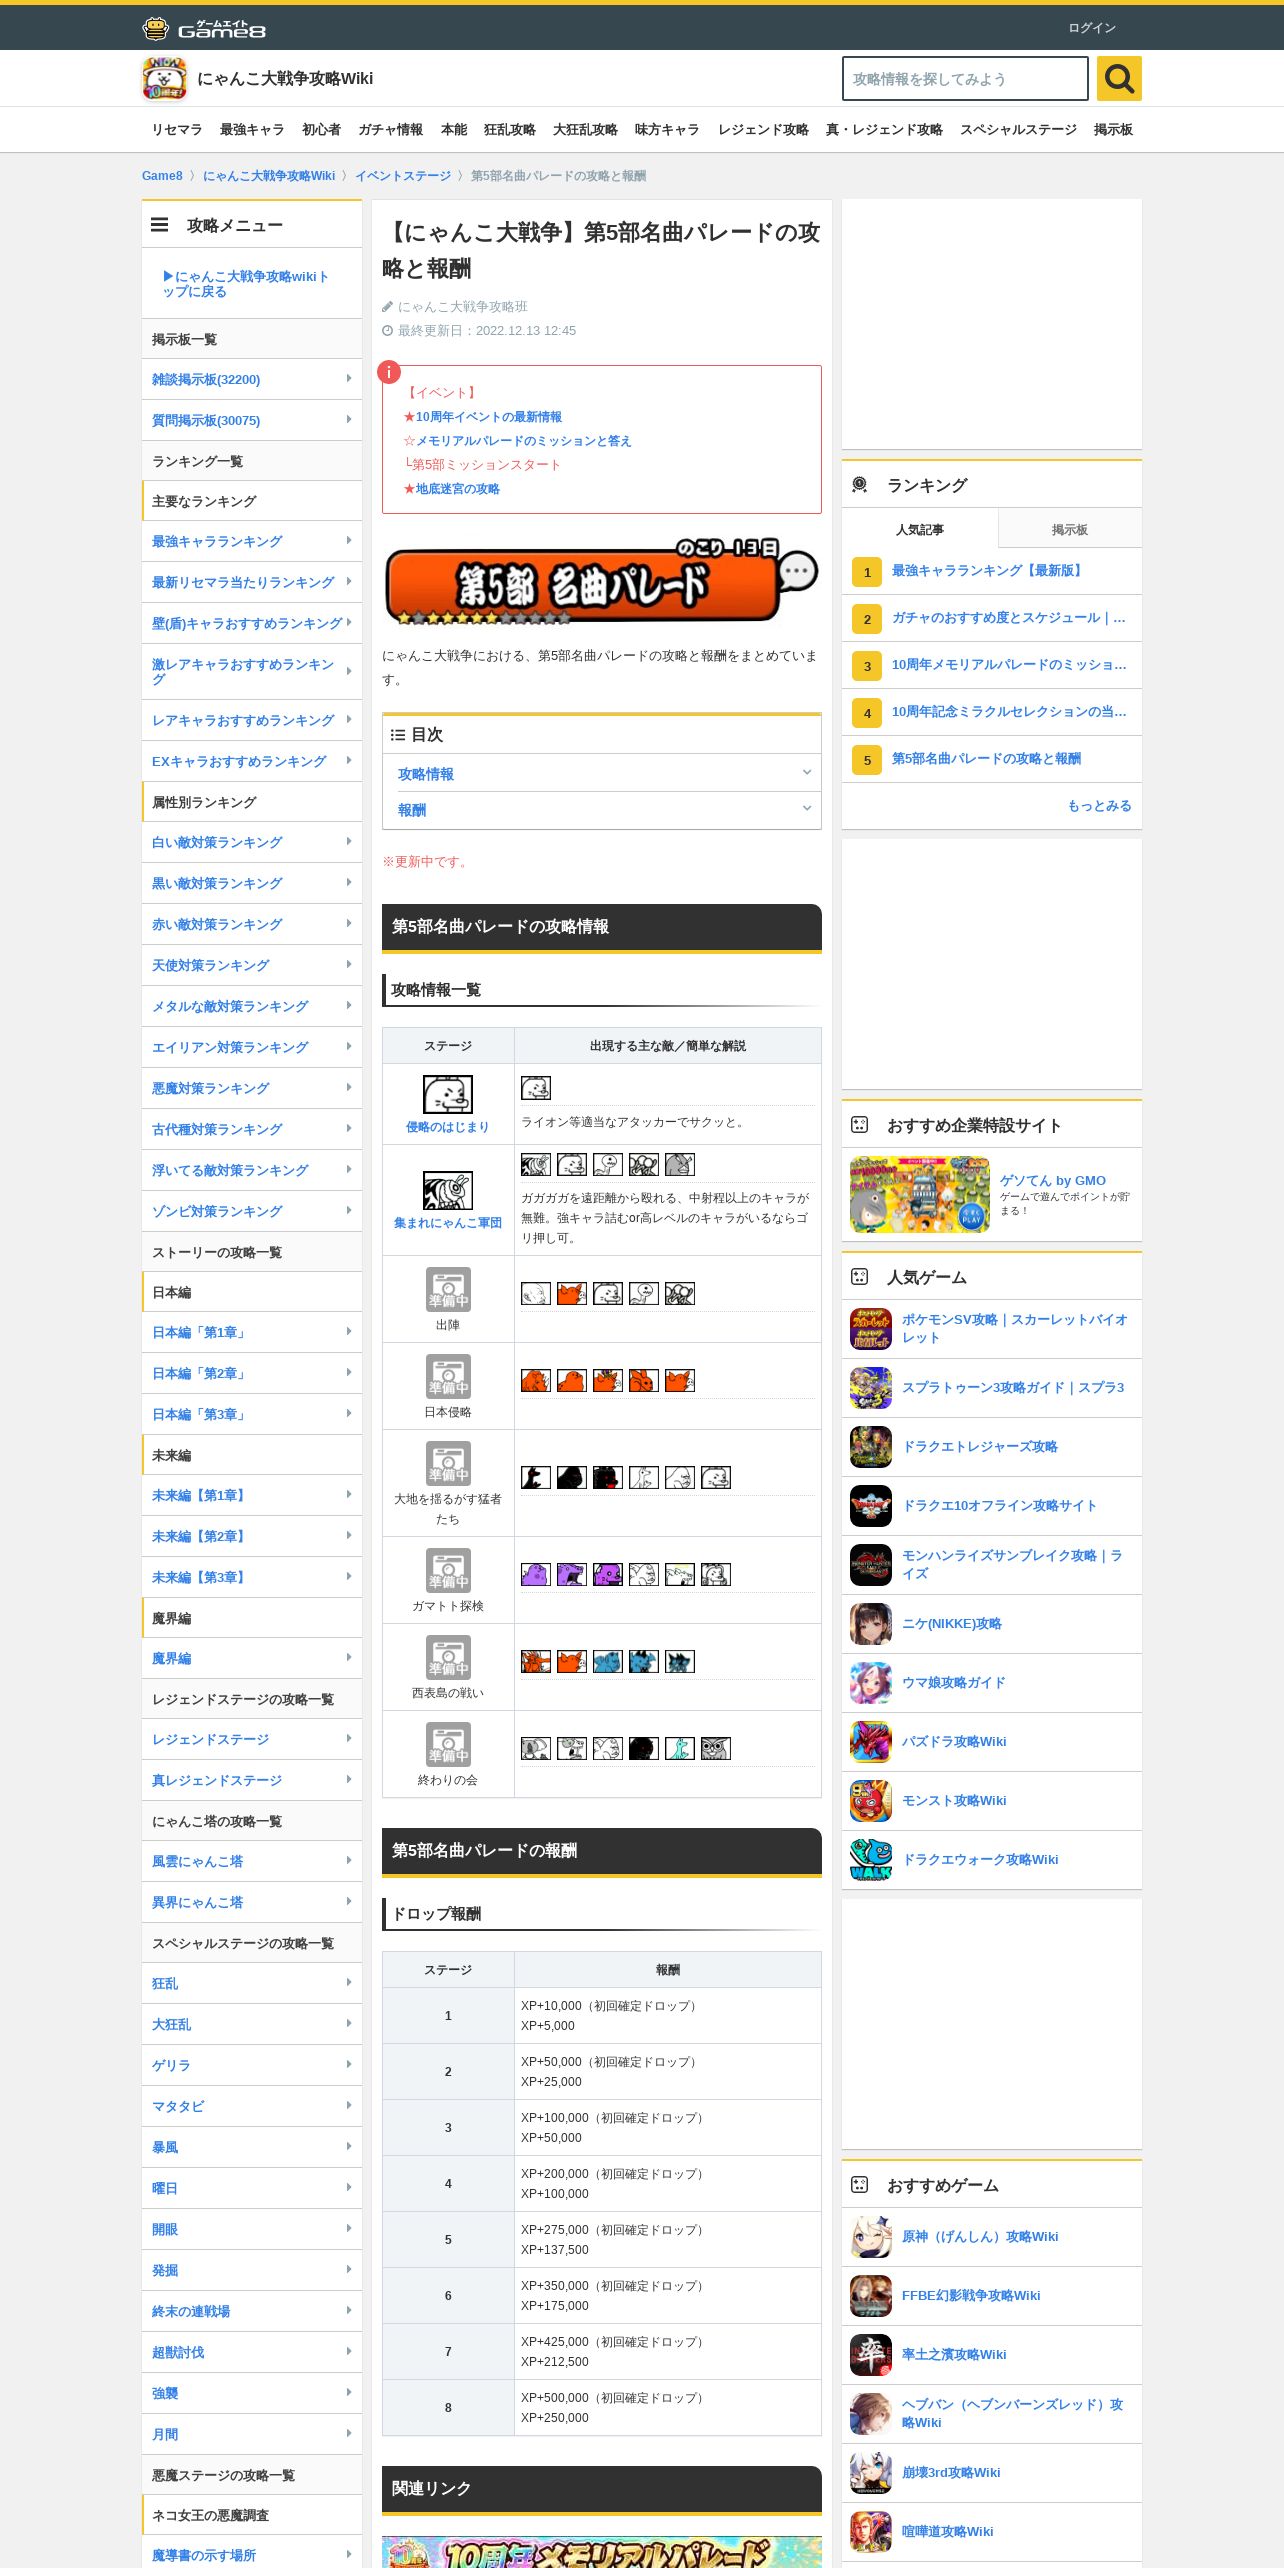Click the ウマ娘 game icon
The width and height of the screenshot is (1284, 2568).
click(x=871, y=1683)
